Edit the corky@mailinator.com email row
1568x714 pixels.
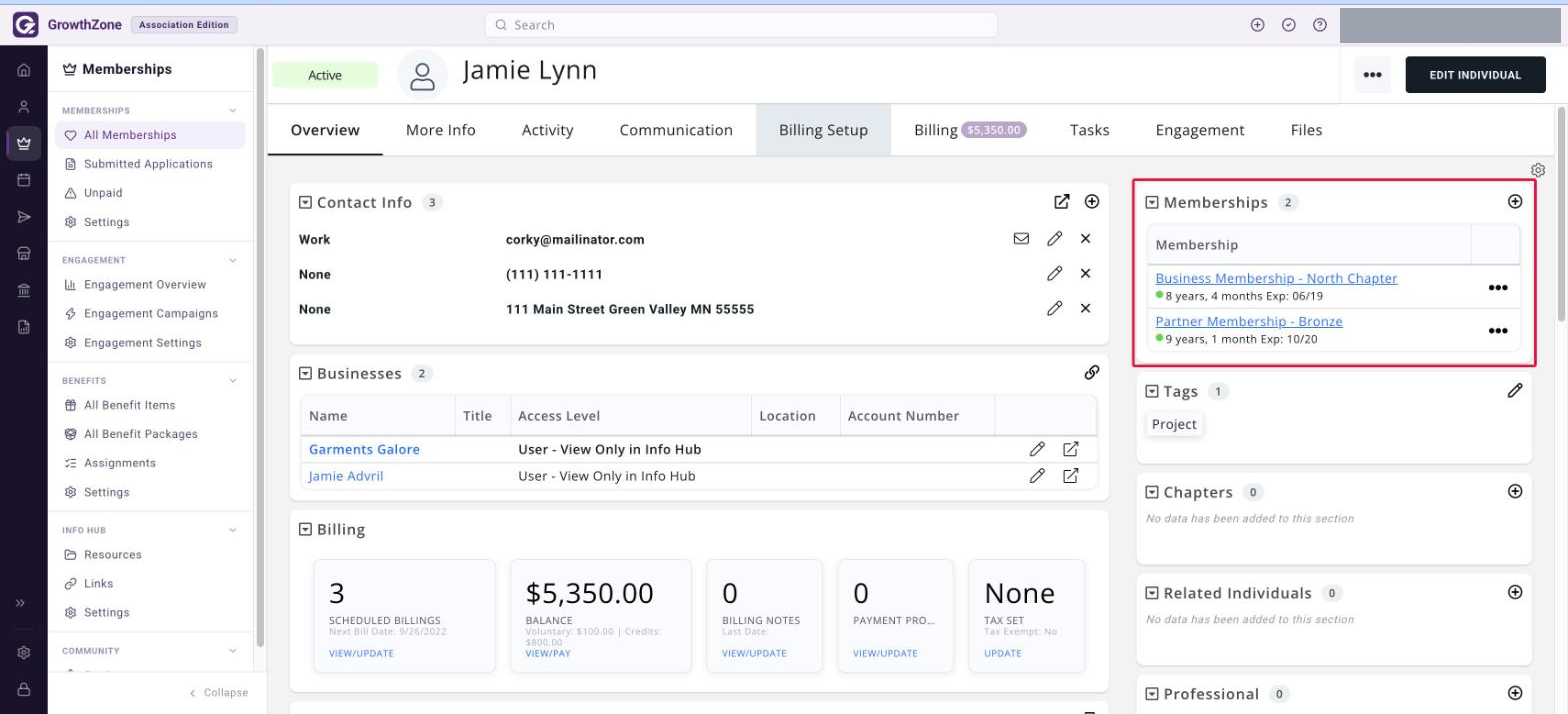point(1054,239)
